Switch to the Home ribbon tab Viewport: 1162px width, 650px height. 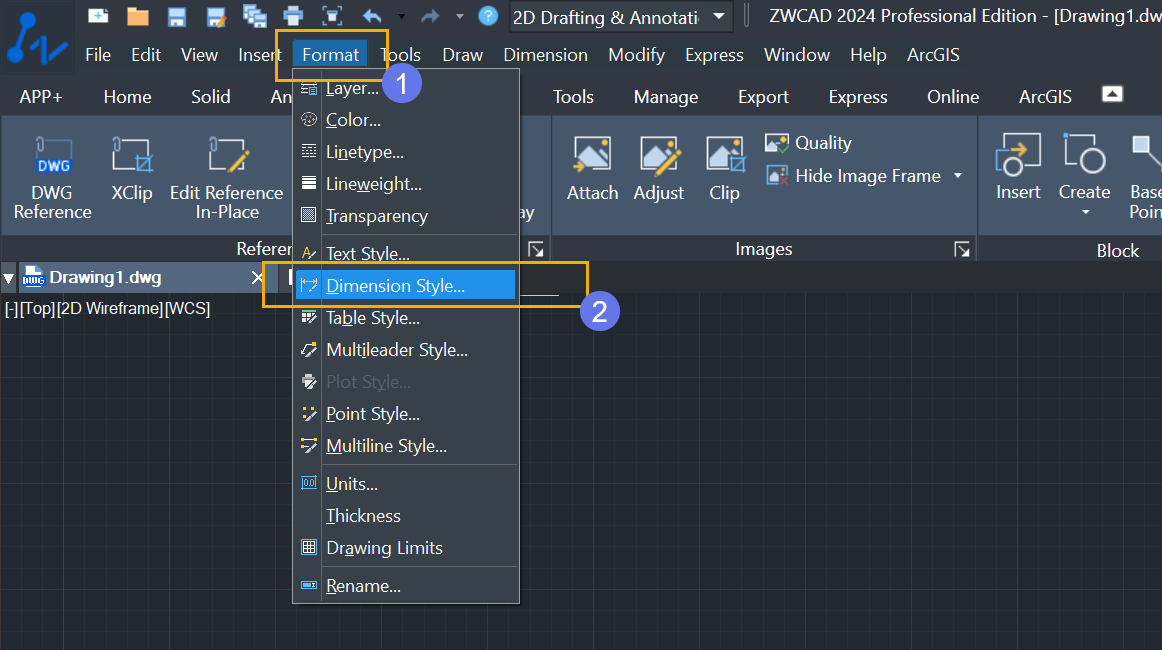pos(127,97)
